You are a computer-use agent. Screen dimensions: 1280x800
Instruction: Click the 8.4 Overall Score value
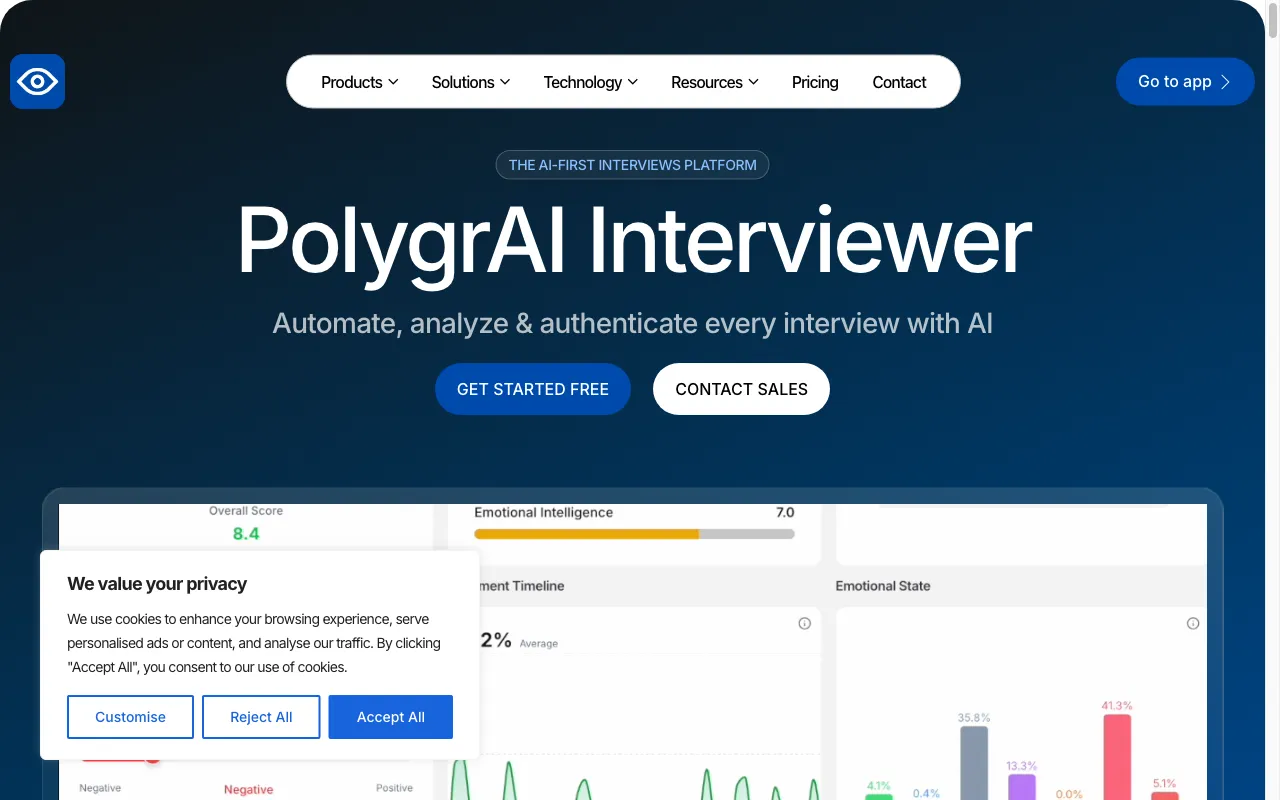tap(246, 534)
